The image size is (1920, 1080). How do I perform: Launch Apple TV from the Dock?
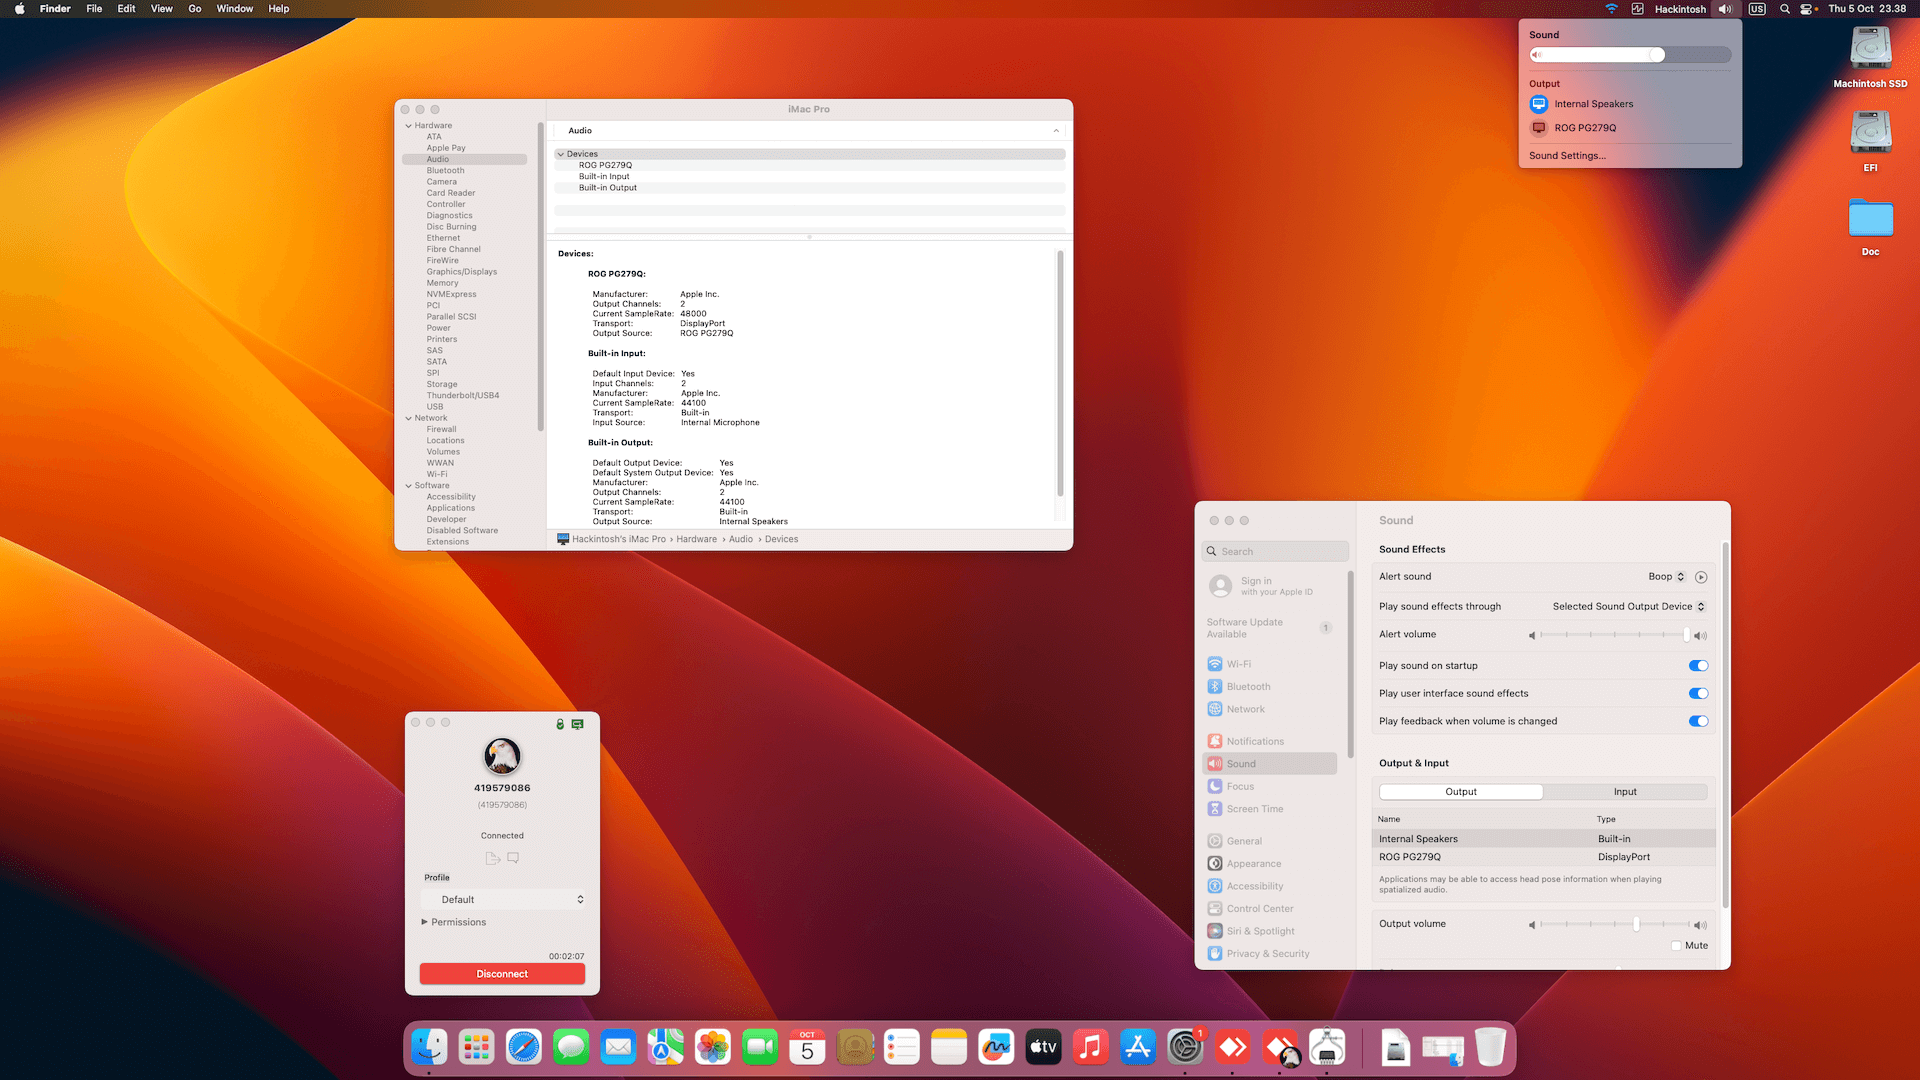(1043, 1047)
